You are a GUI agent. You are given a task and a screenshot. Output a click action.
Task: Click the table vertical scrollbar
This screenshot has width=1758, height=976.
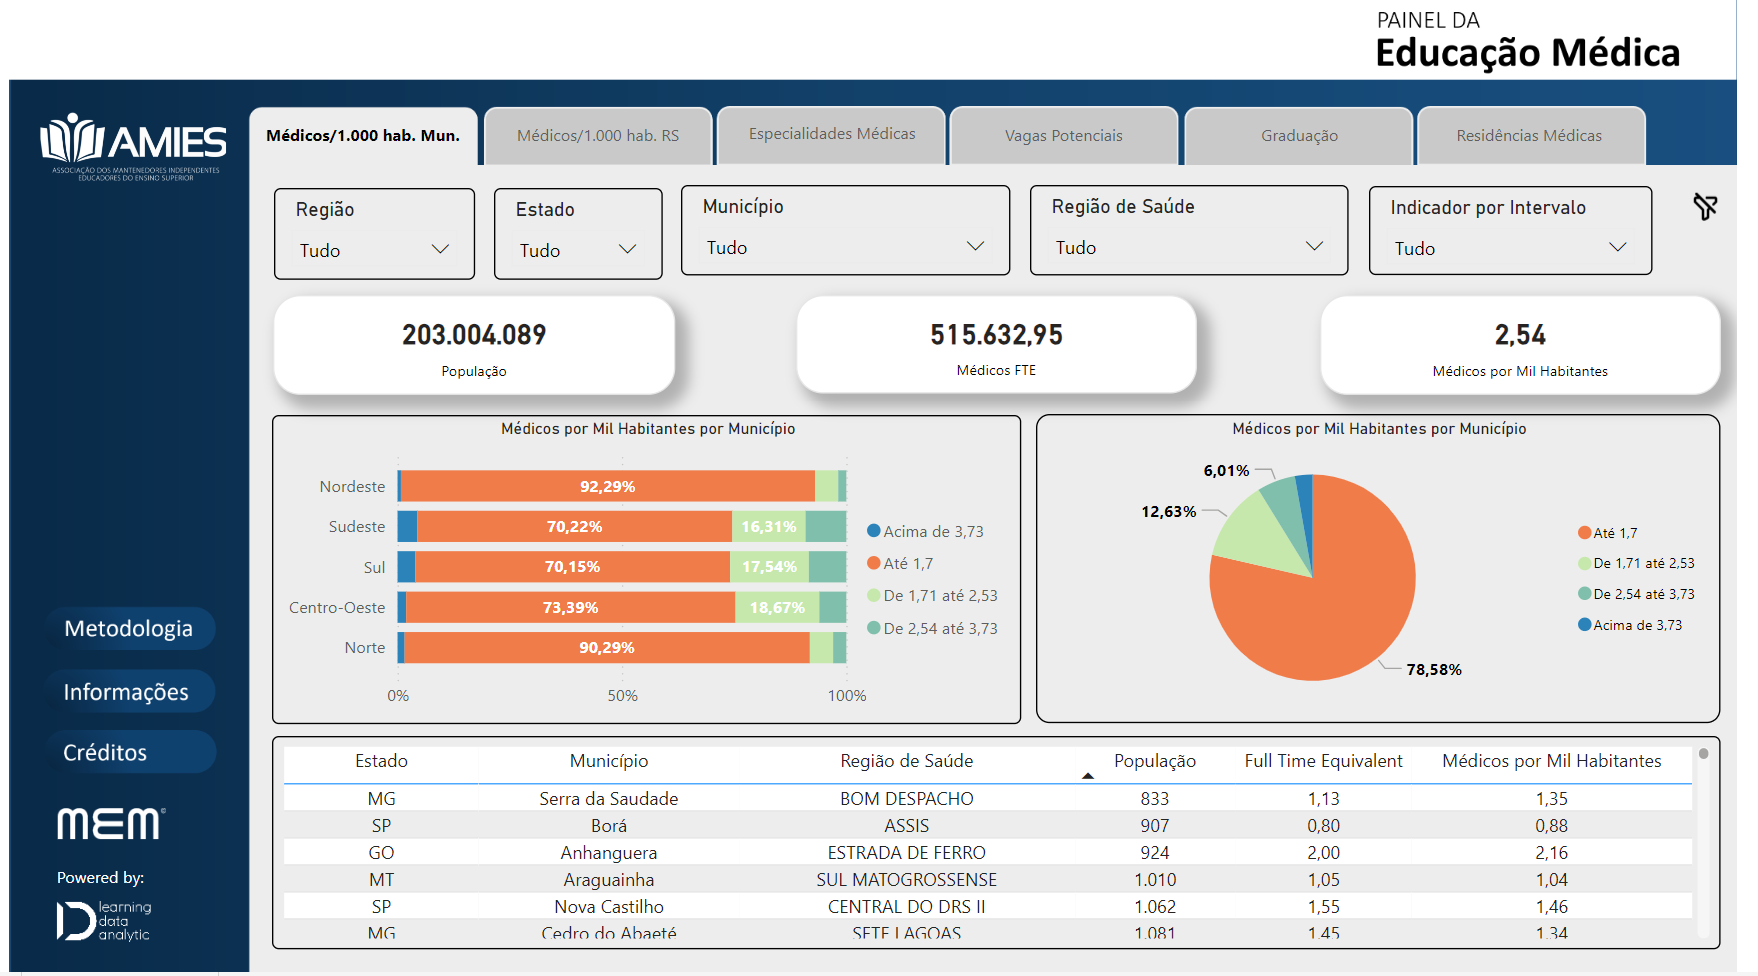pos(1703,844)
